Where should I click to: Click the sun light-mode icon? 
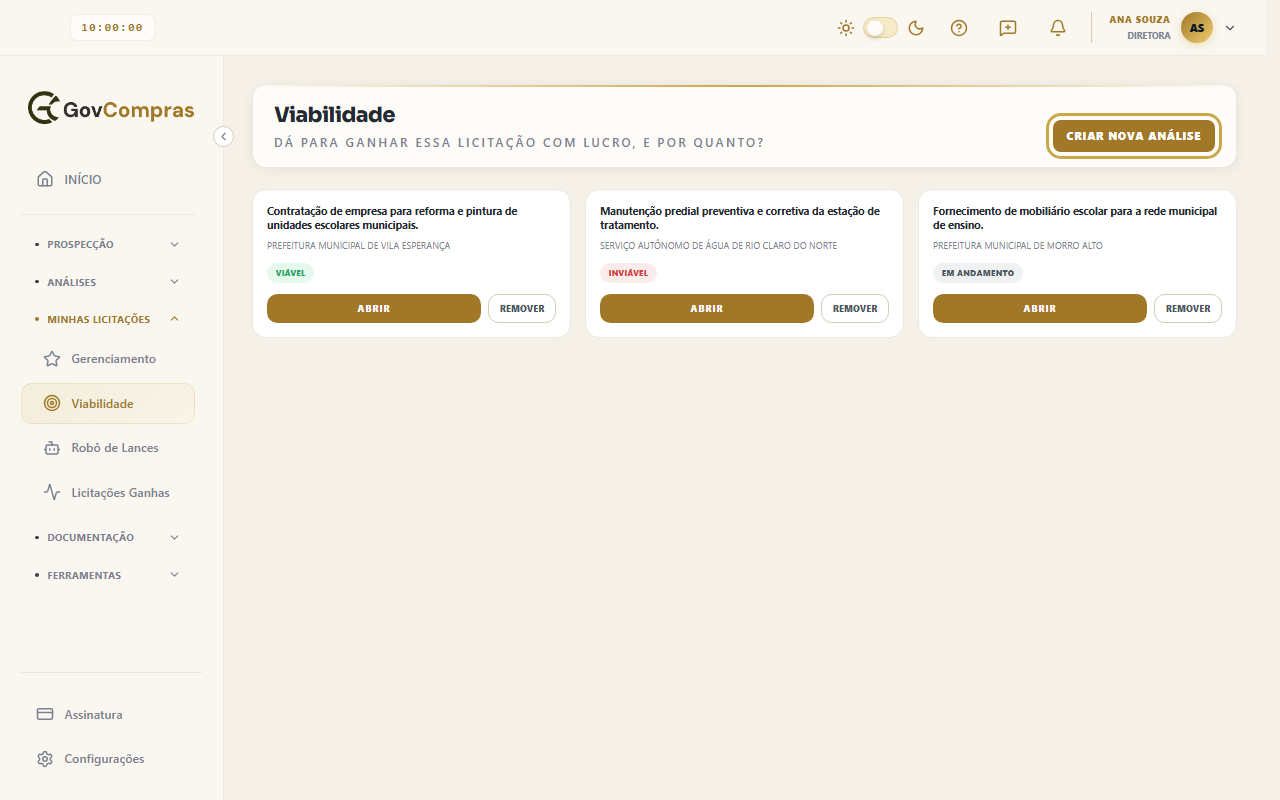[846, 28]
